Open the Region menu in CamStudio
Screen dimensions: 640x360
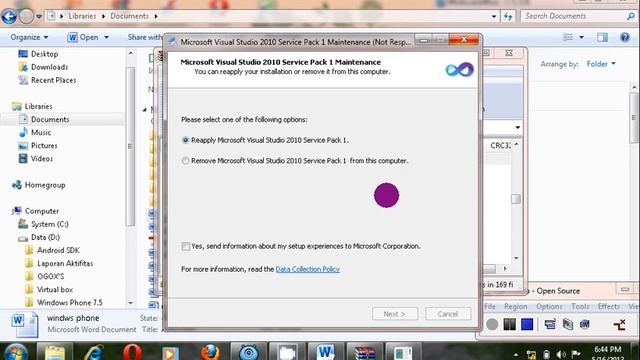515,306
